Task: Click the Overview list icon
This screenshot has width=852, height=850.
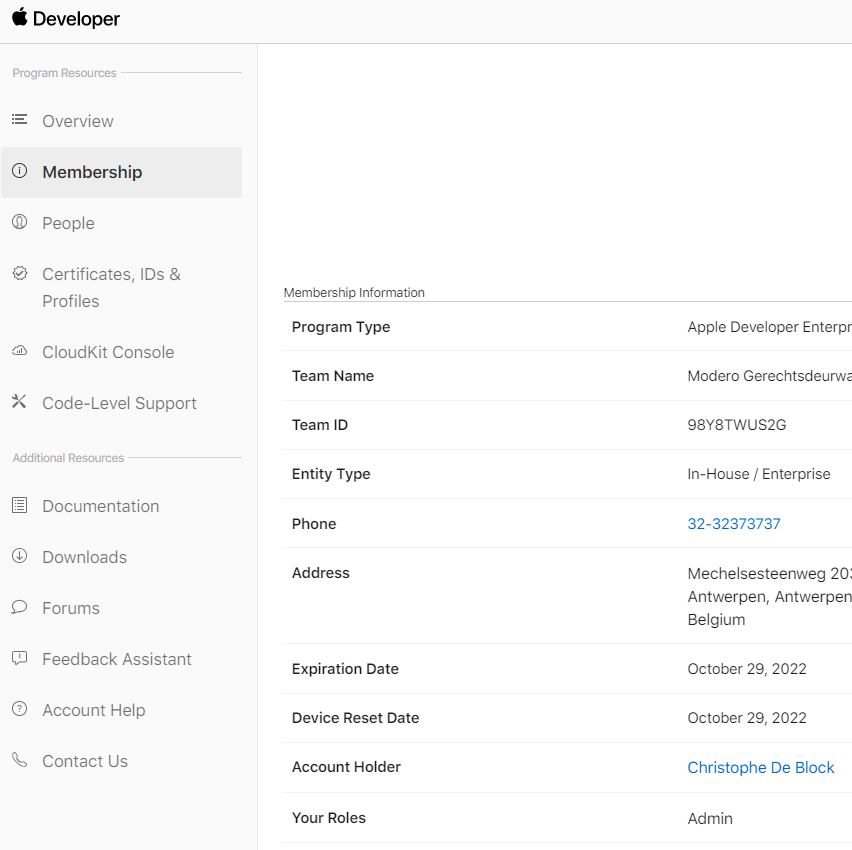Action: 20,119
